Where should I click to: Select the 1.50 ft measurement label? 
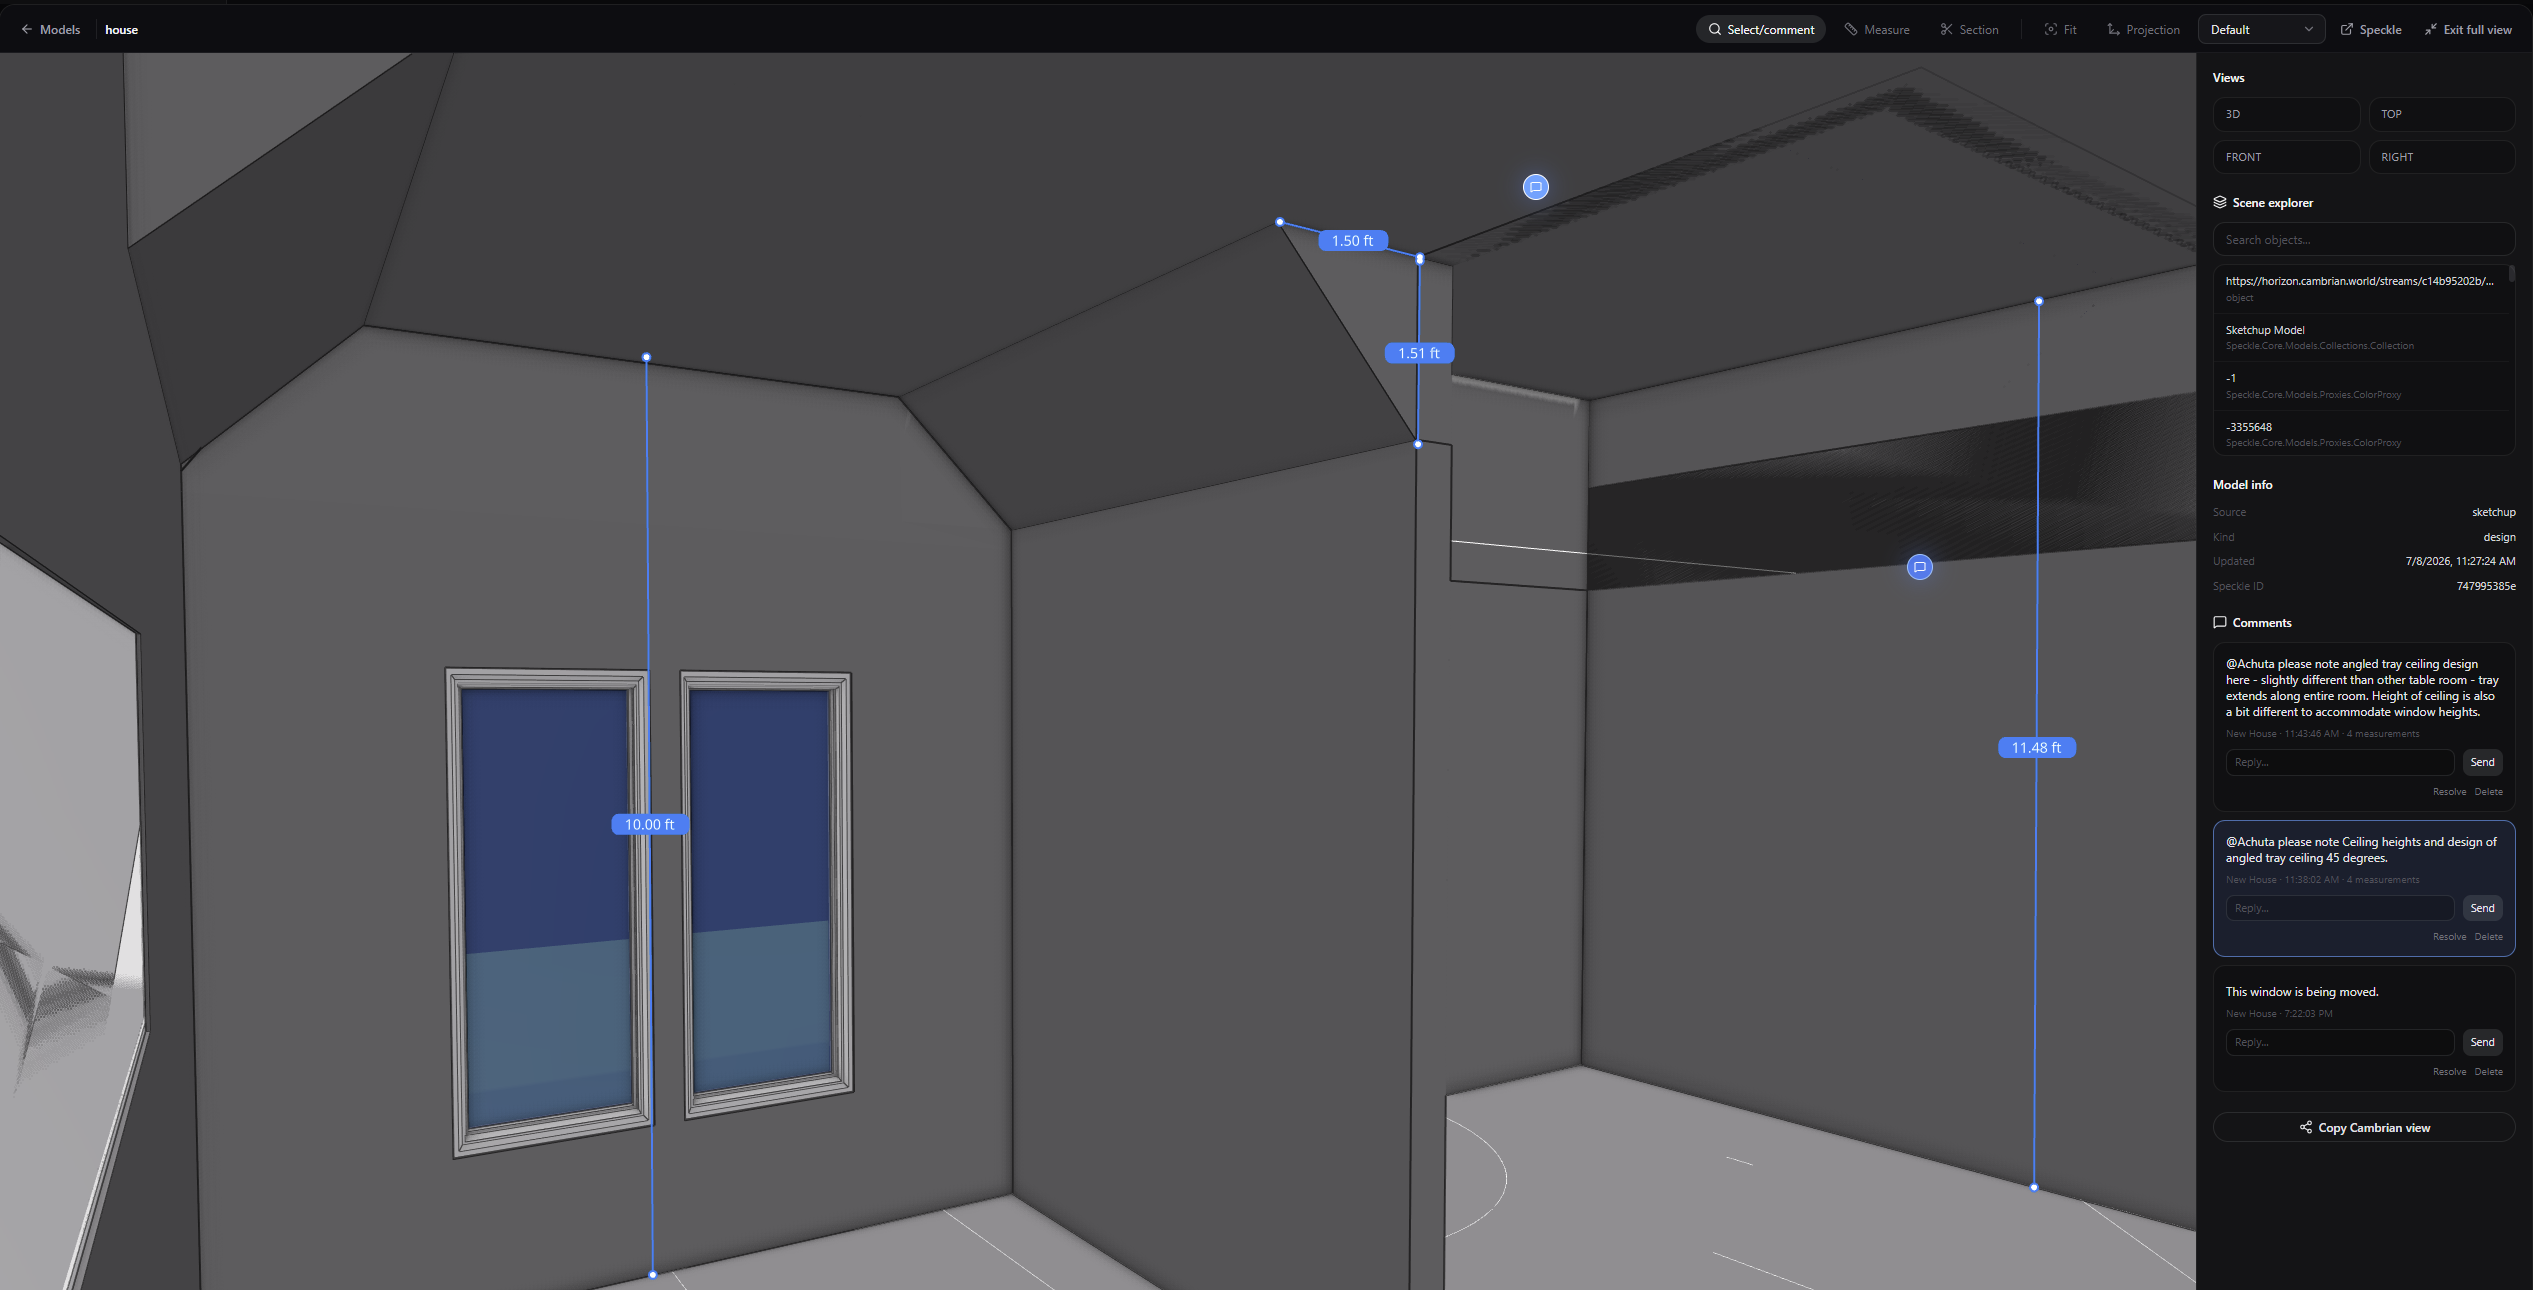pos(1353,241)
